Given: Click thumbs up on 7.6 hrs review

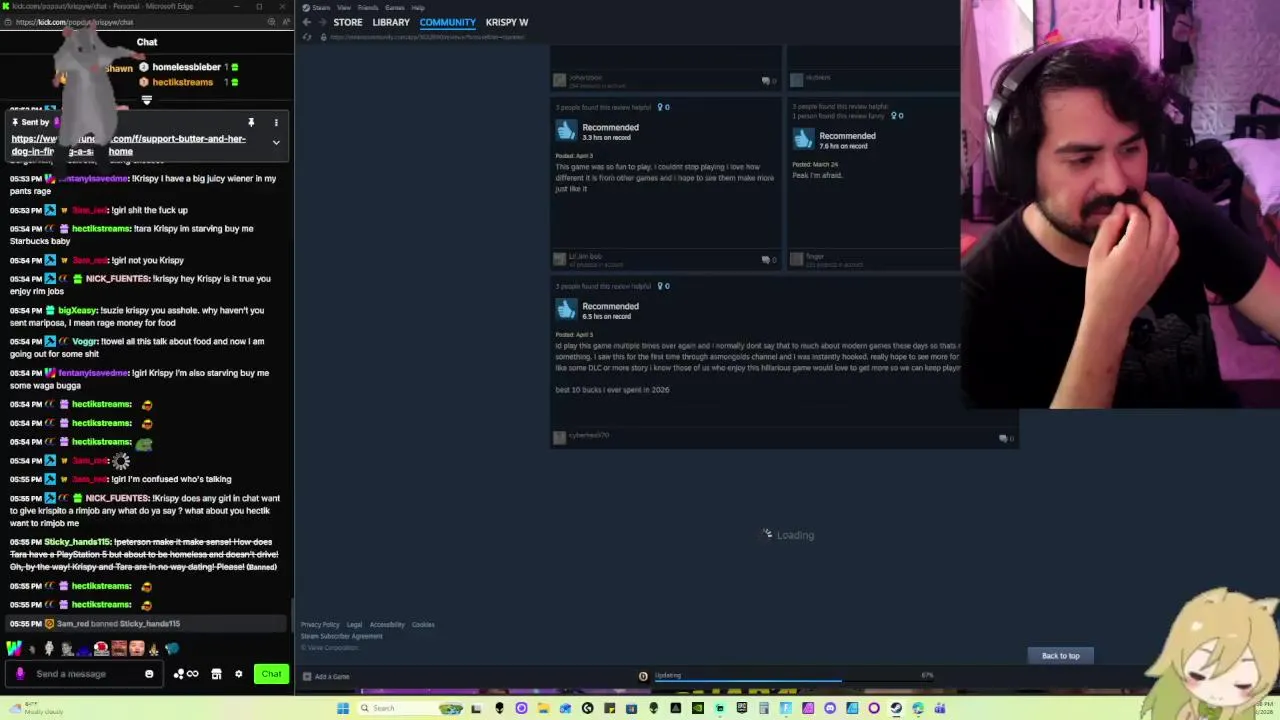Looking at the screenshot, I should coord(804,139).
